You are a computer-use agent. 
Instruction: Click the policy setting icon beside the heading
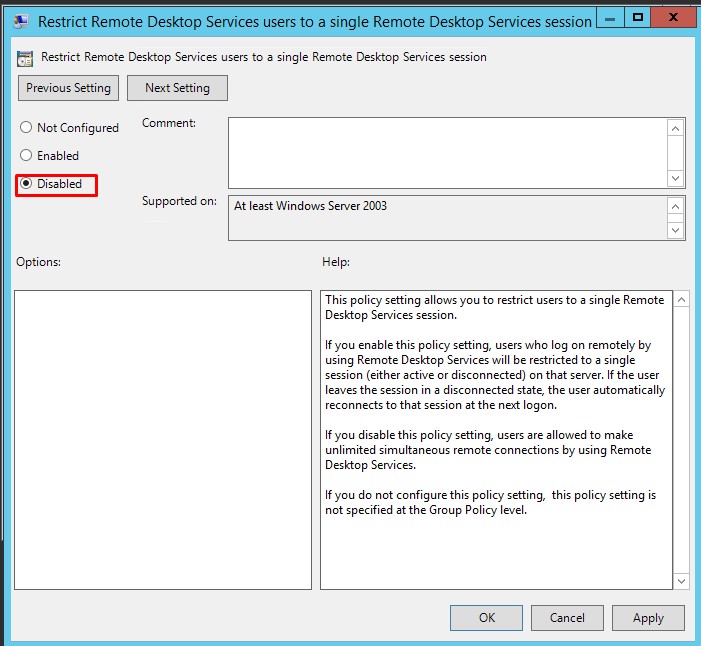(26, 57)
